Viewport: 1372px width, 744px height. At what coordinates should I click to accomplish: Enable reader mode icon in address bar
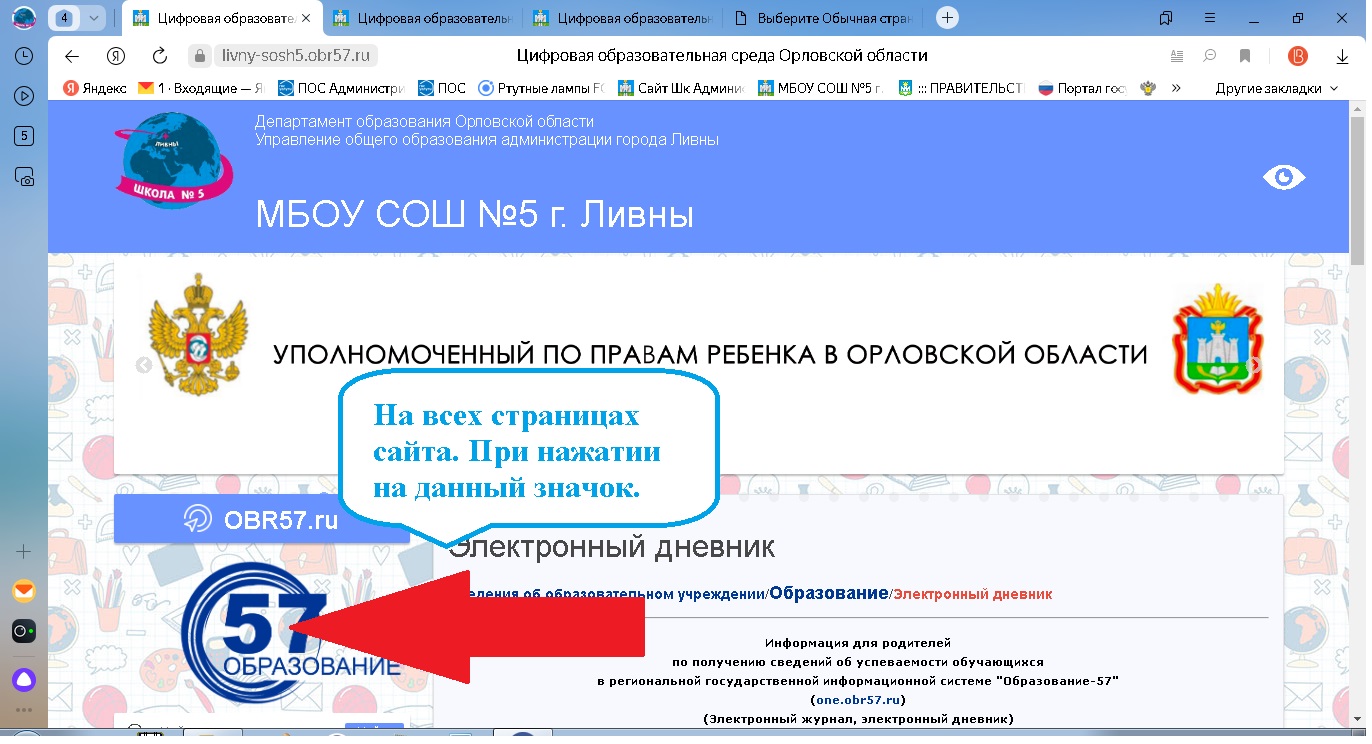(x=1177, y=56)
